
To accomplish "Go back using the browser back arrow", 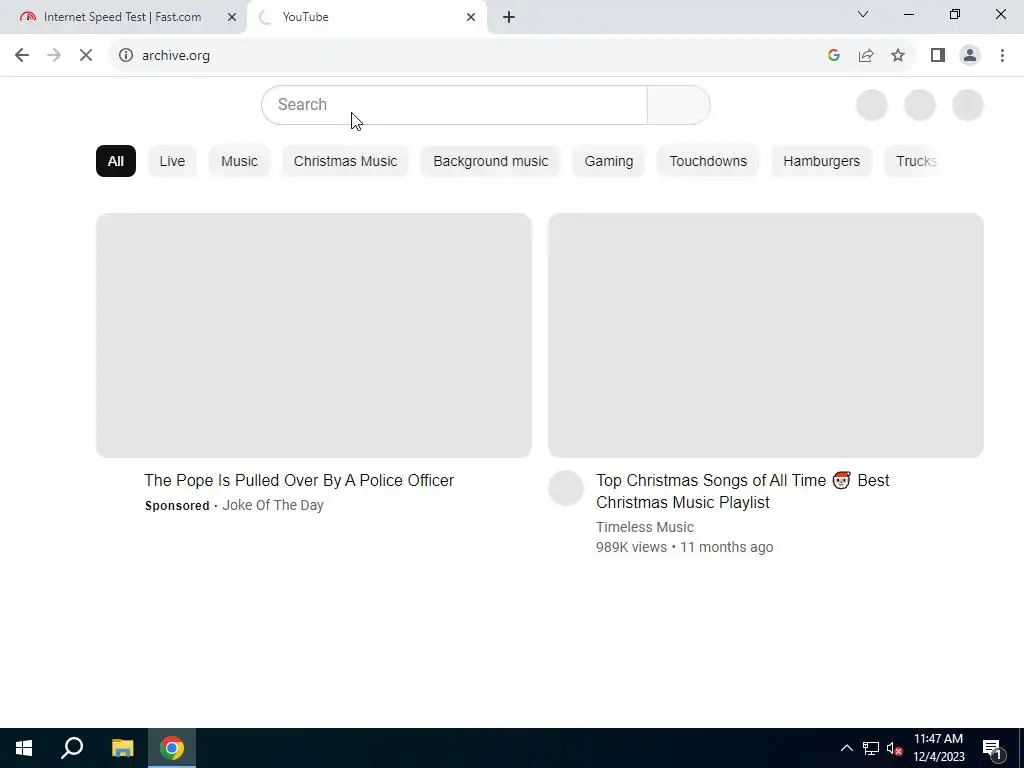I will click(22, 56).
